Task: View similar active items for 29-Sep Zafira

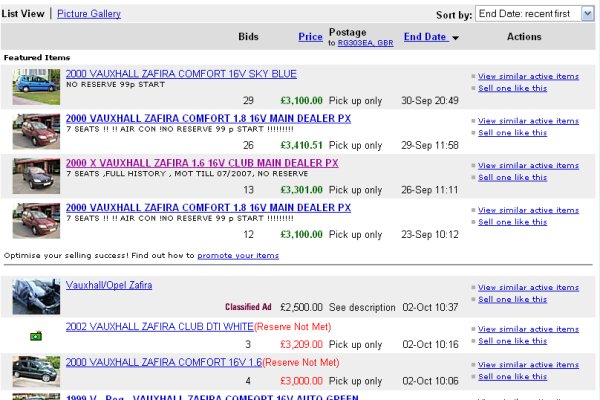Action: point(528,121)
